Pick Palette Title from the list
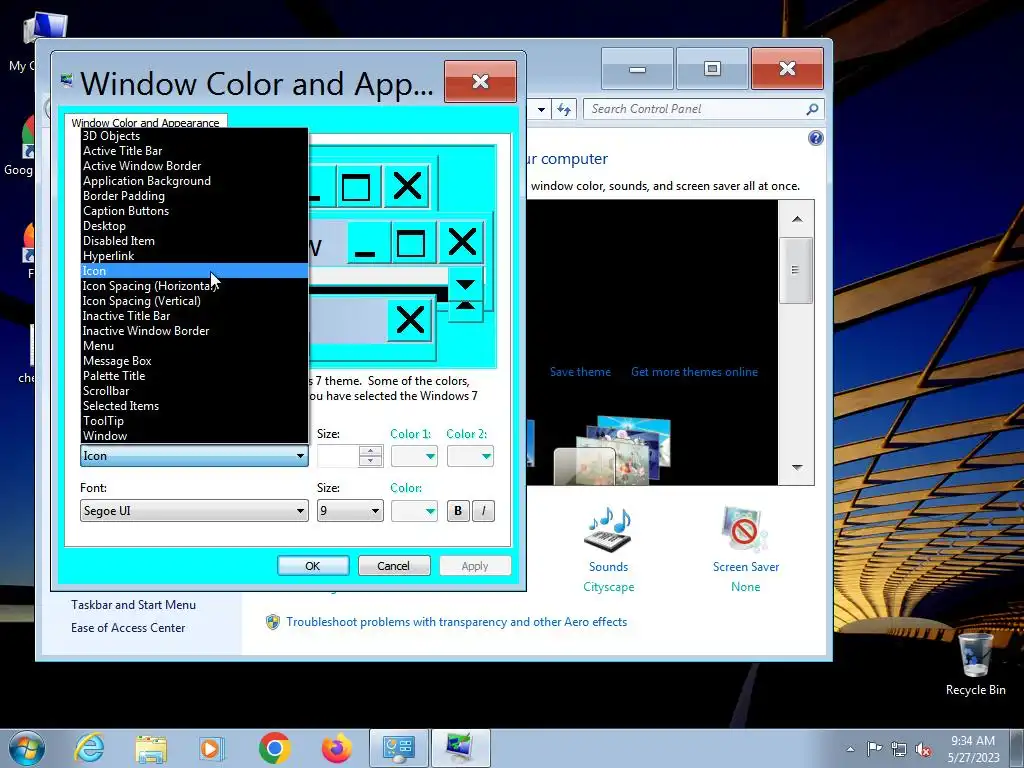 point(194,376)
